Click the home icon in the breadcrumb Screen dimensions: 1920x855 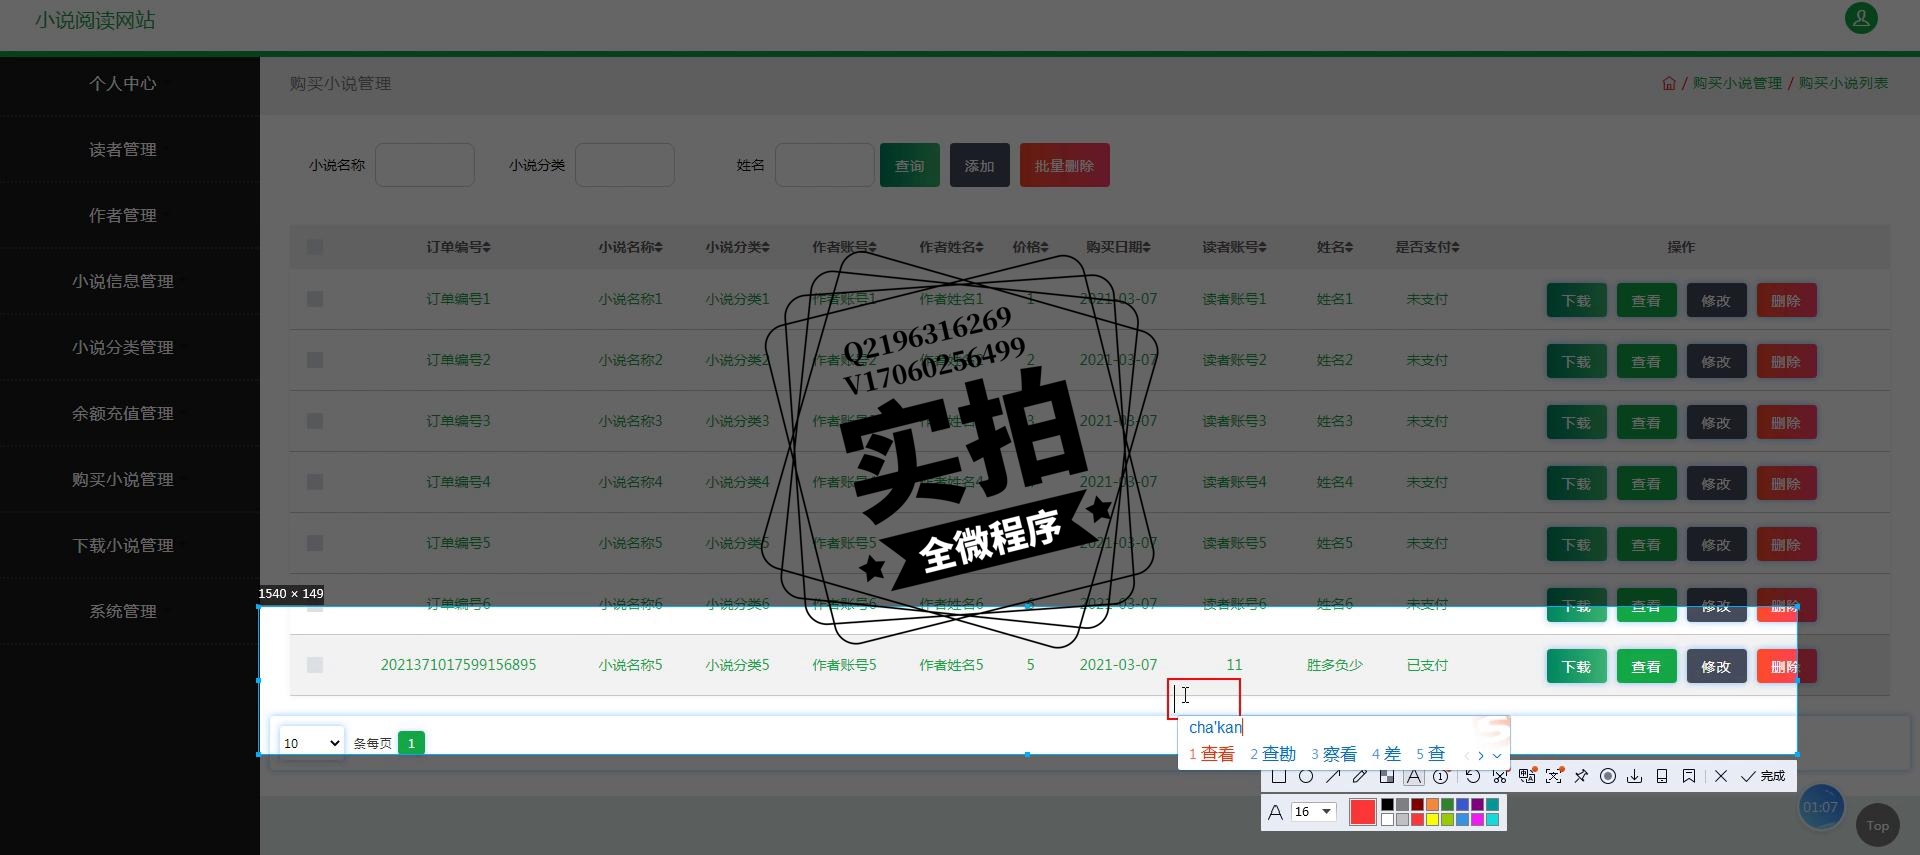(x=1669, y=83)
